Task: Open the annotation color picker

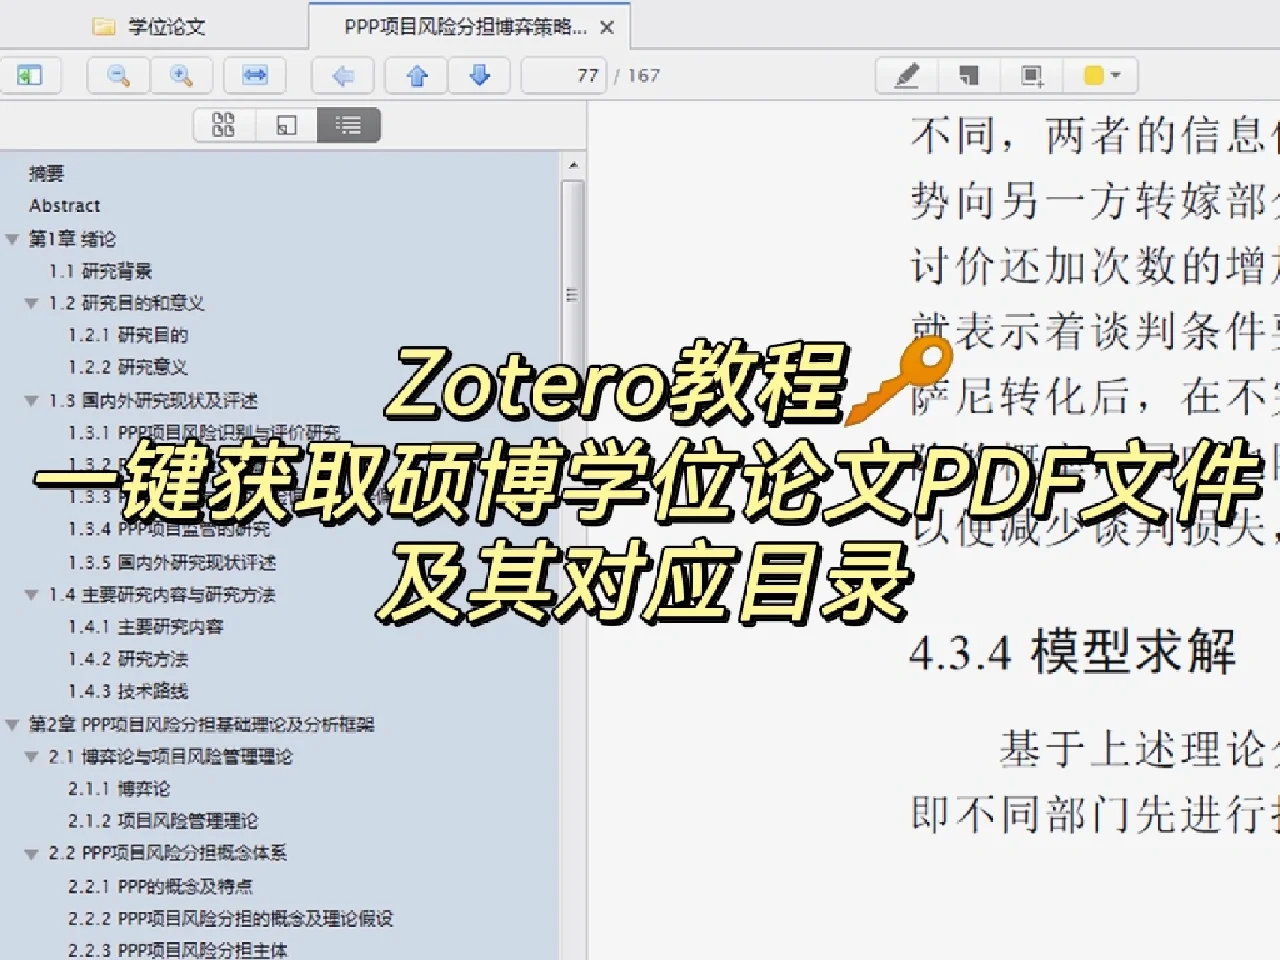Action: pos(1101,75)
